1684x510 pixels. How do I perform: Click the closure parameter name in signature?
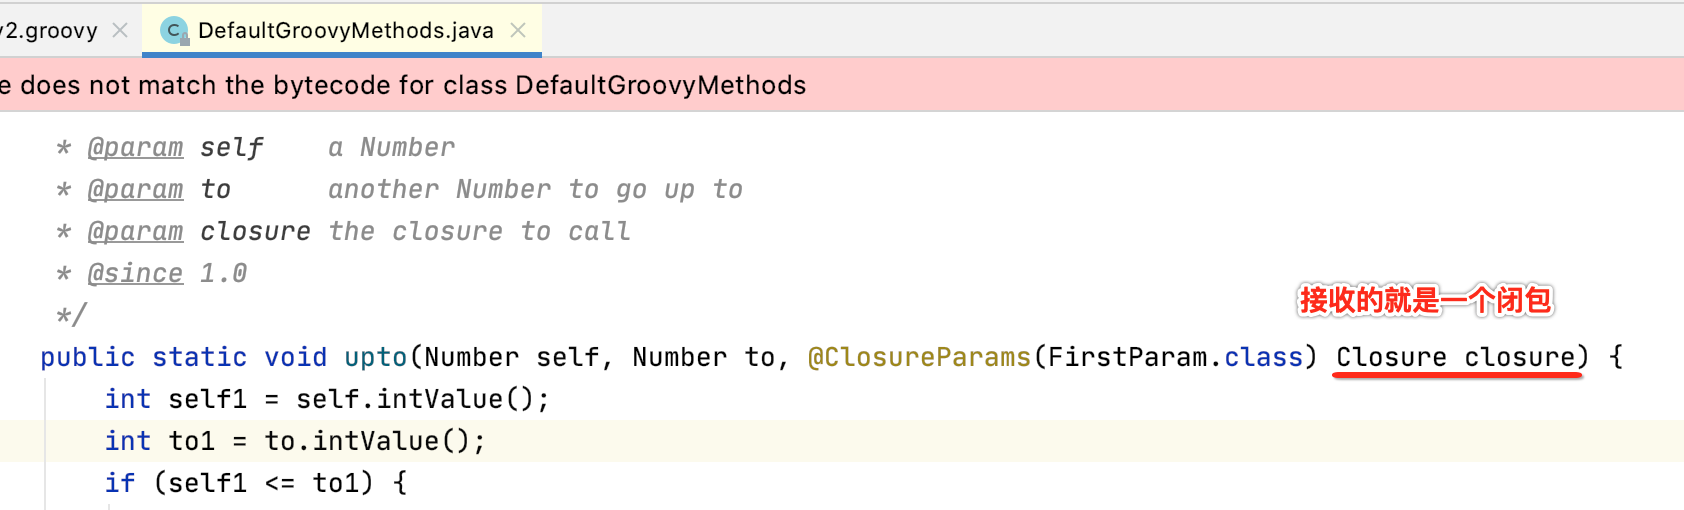click(x=1519, y=357)
